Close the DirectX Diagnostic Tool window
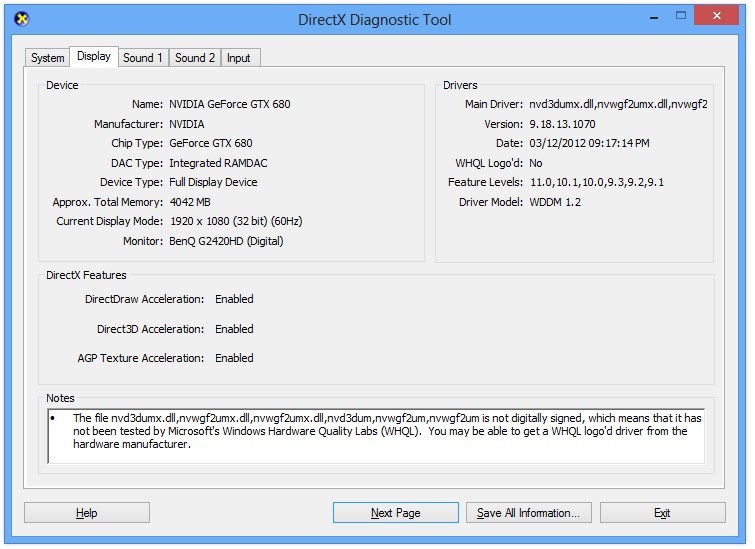Image resolution: width=755 pixels, height=549 pixels. [716, 15]
